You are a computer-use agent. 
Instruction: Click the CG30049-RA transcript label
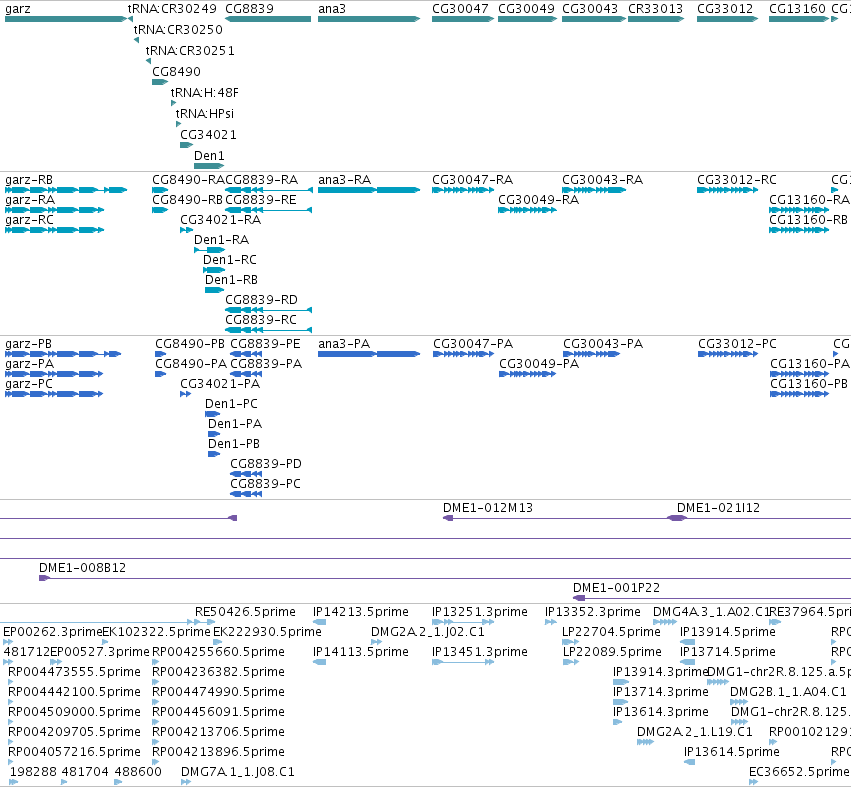pos(538,200)
